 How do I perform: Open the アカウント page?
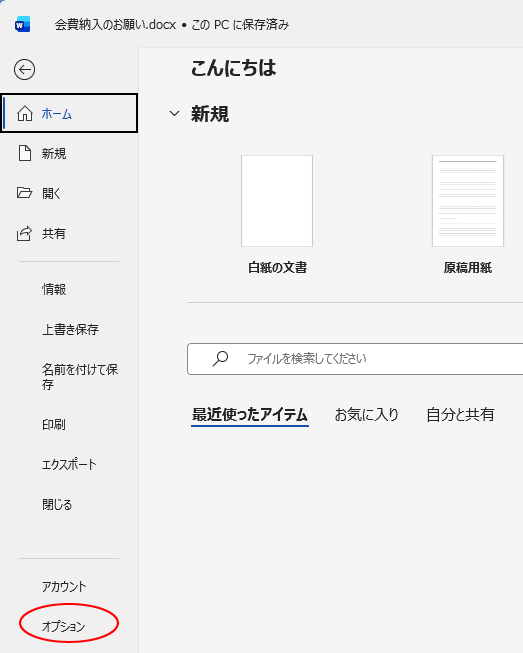pos(64,586)
